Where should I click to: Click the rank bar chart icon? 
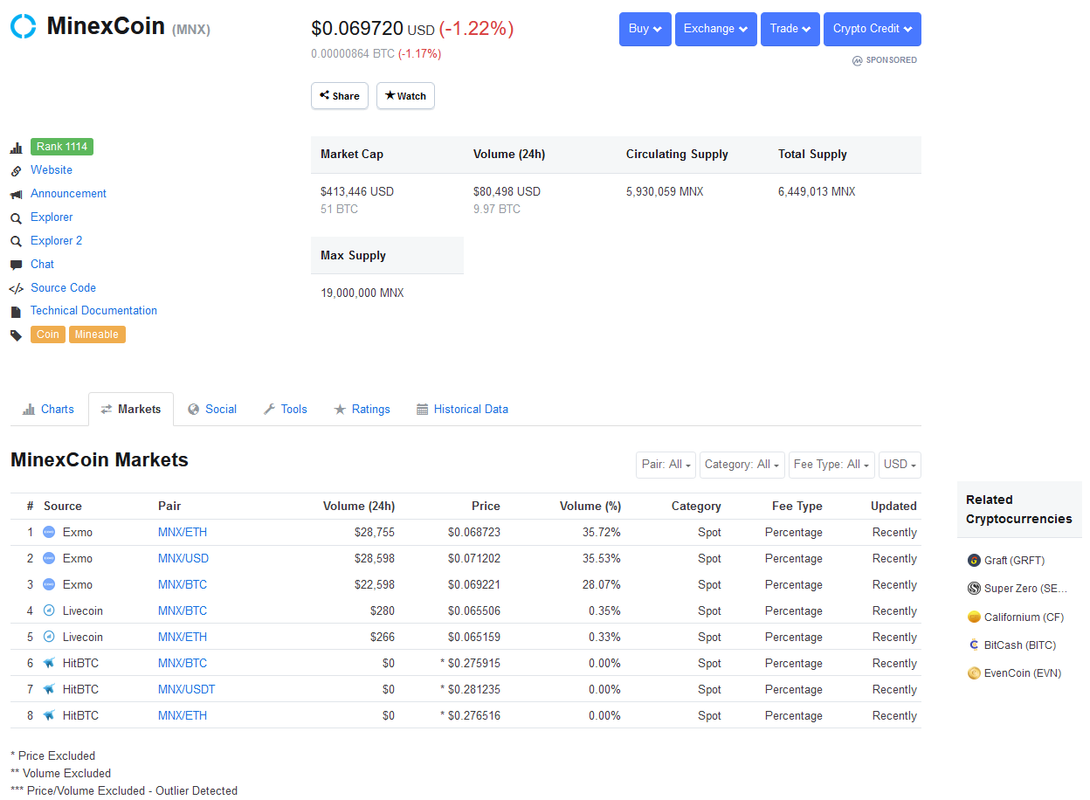coord(16,147)
